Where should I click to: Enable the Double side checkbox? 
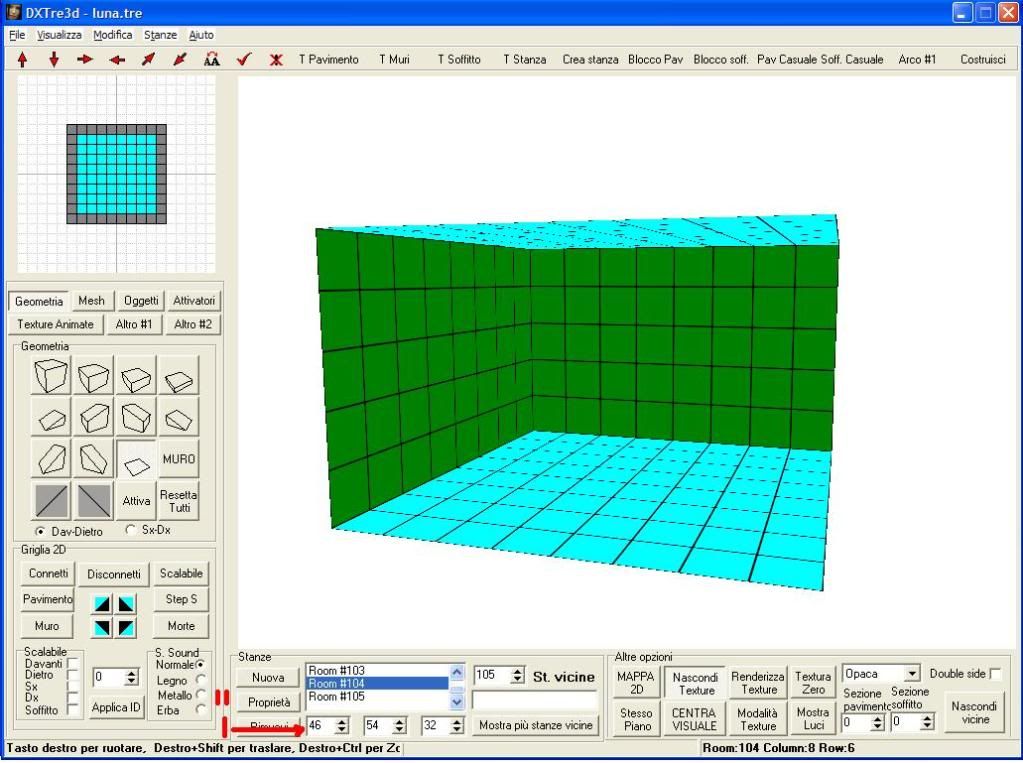(994, 674)
